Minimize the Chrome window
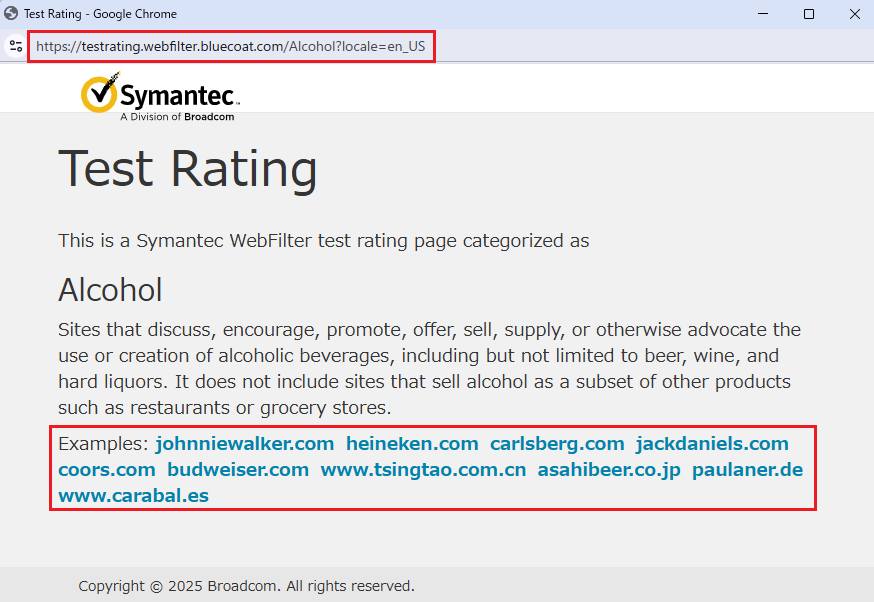The width and height of the screenshot is (874, 602). (x=763, y=14)
